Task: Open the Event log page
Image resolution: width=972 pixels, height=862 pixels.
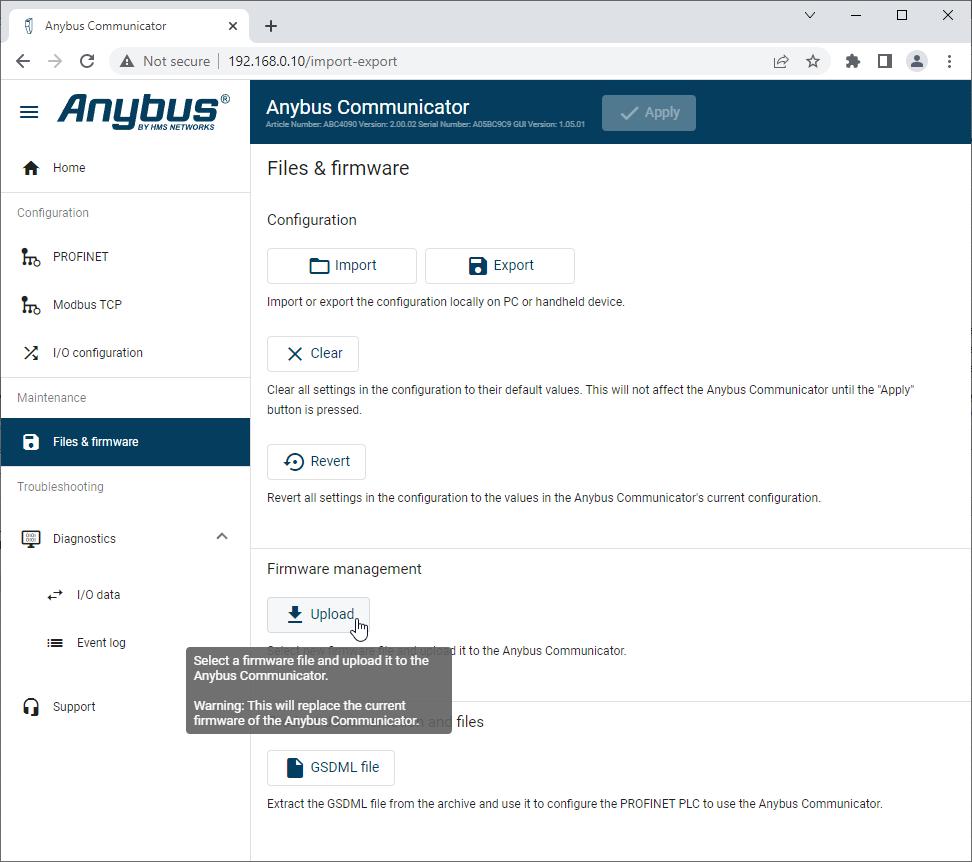Action: point(100,643)
